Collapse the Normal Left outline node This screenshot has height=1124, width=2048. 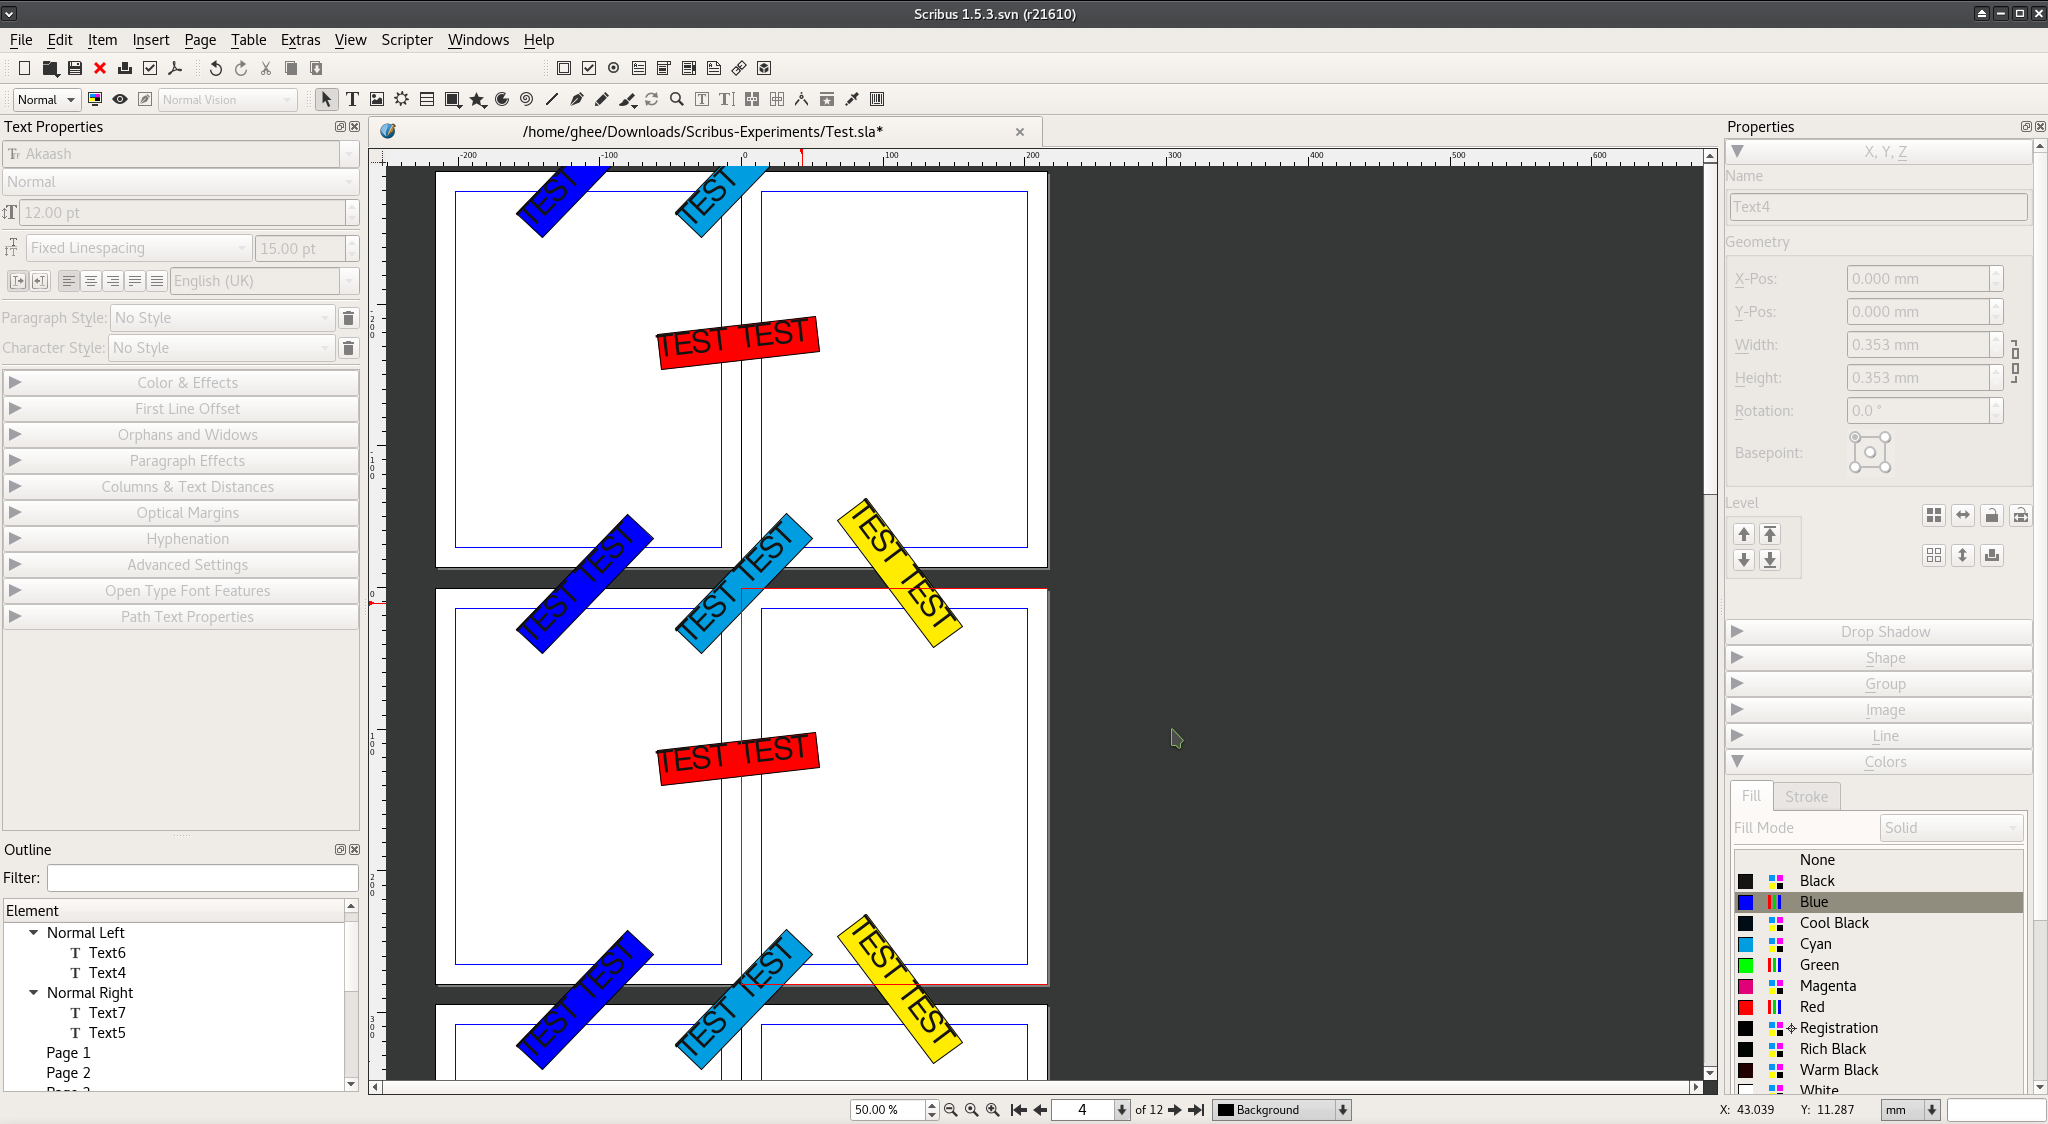(34, 932)
